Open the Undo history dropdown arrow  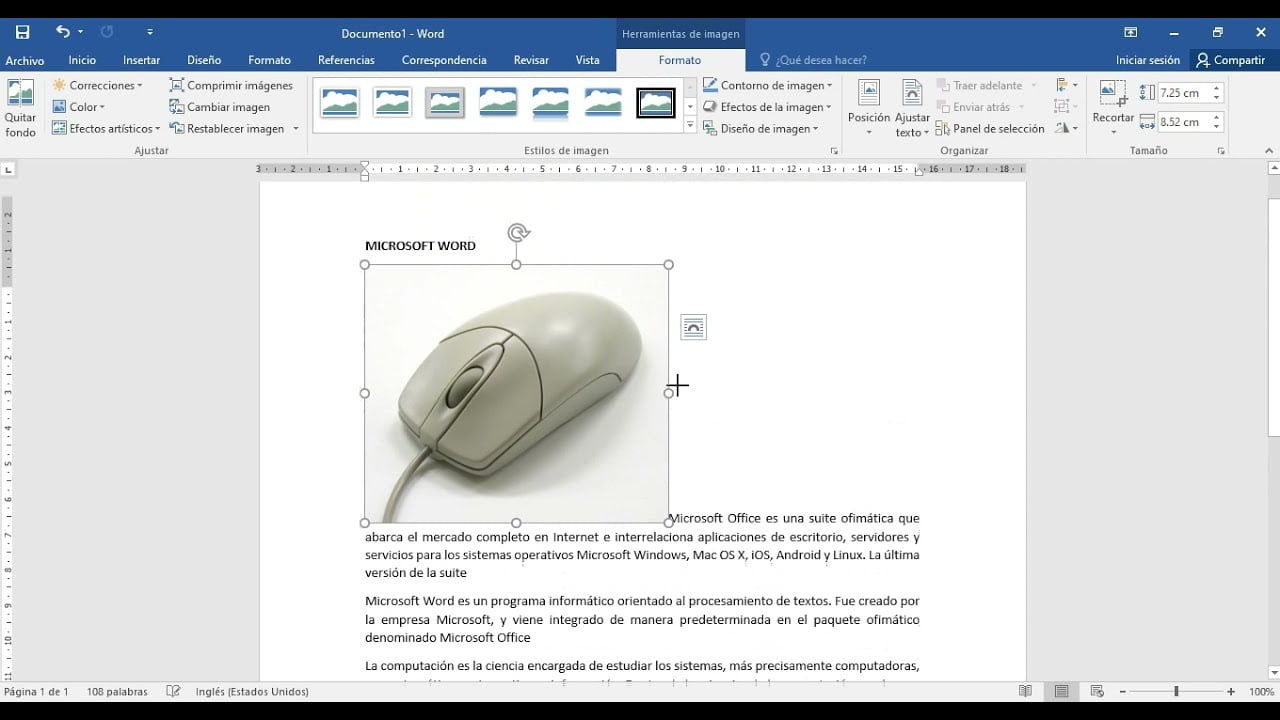pos(81,32)
